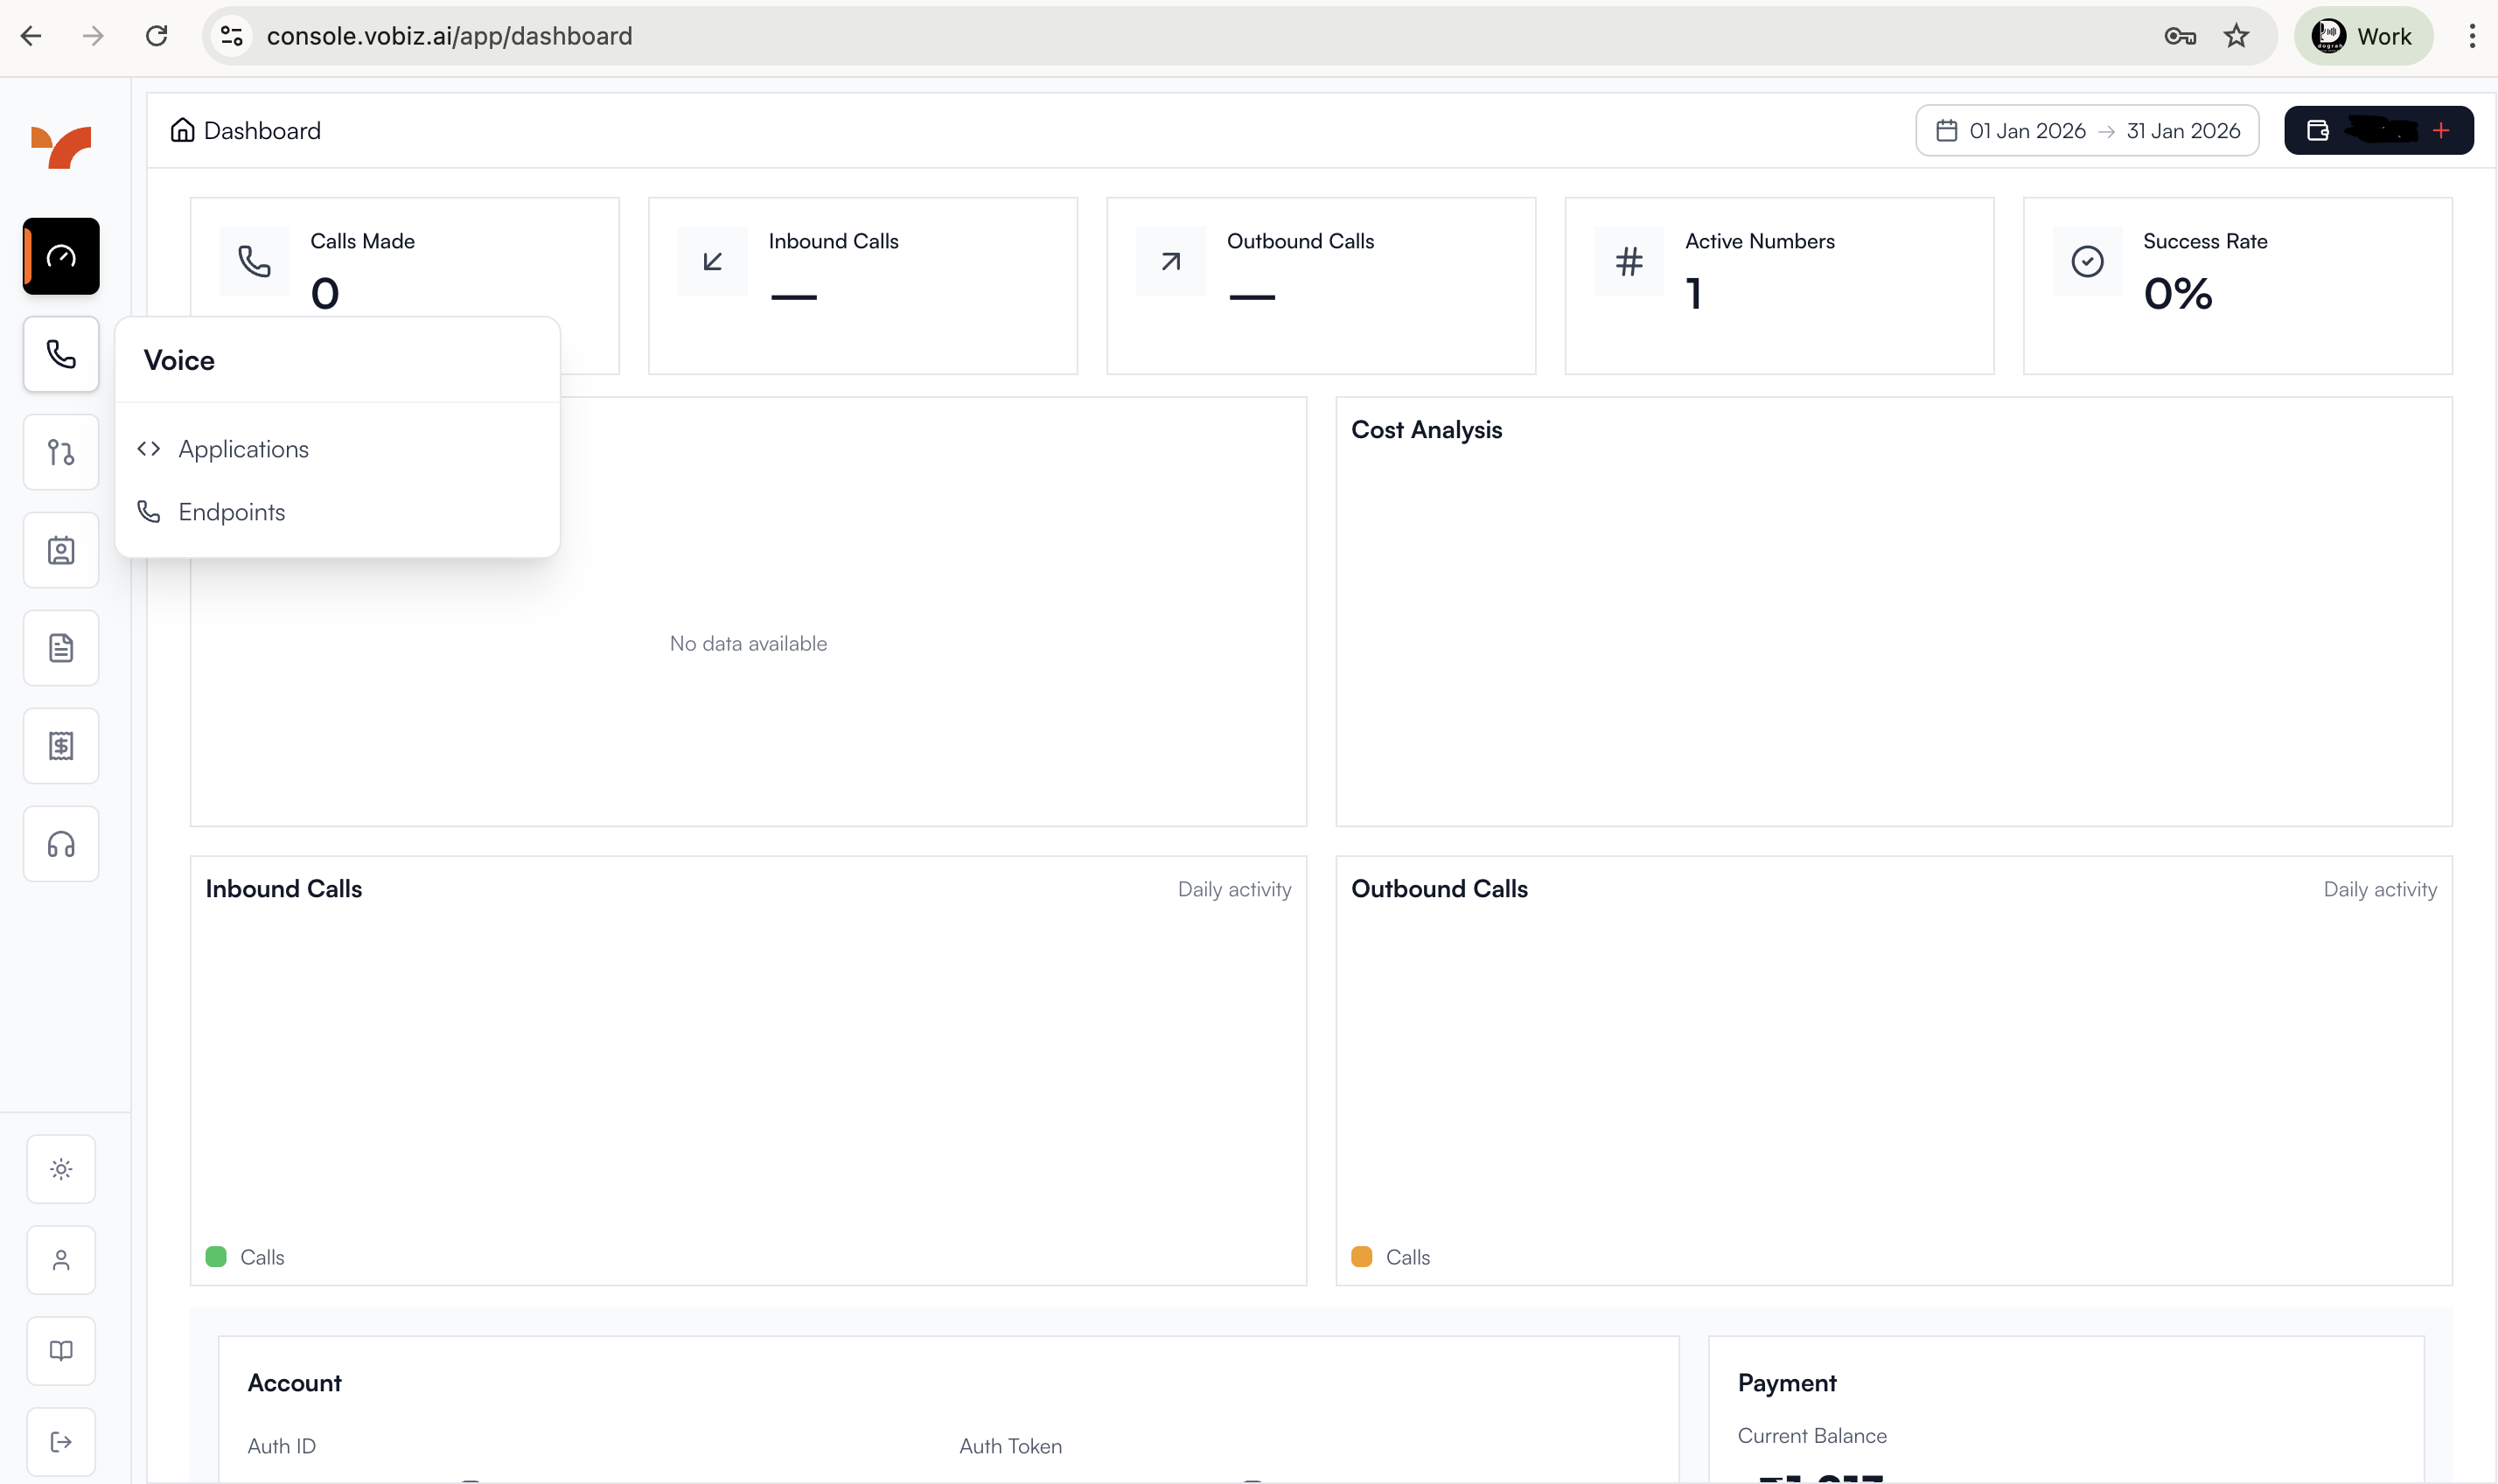Image resolution: width=2498 pixels, height=1484 pixels.
Task: Open the billing receipt icon in sidebar
Action: (x=60, y=745)
